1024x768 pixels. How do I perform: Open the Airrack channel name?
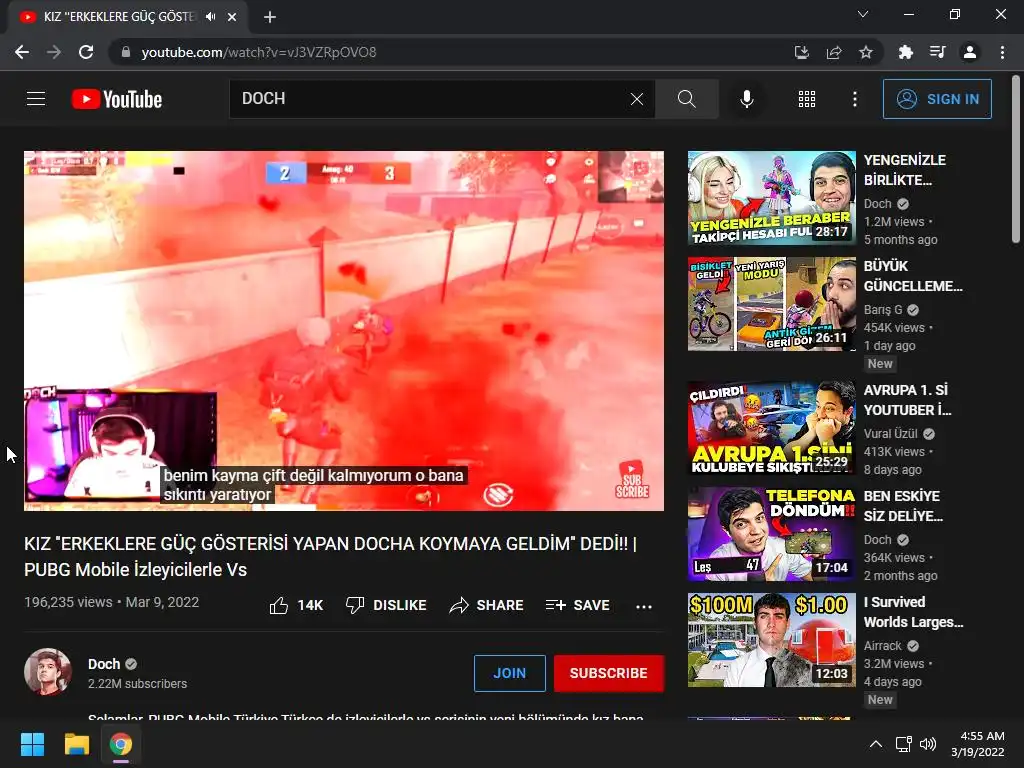tap(882, 646)
